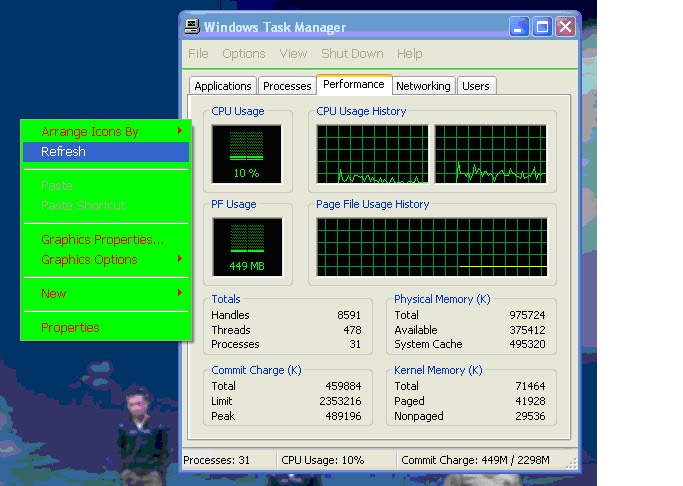This screenshot has height=486, width=683.
Task: Click Processes count 31 in Totals
Action: point(355,344)
